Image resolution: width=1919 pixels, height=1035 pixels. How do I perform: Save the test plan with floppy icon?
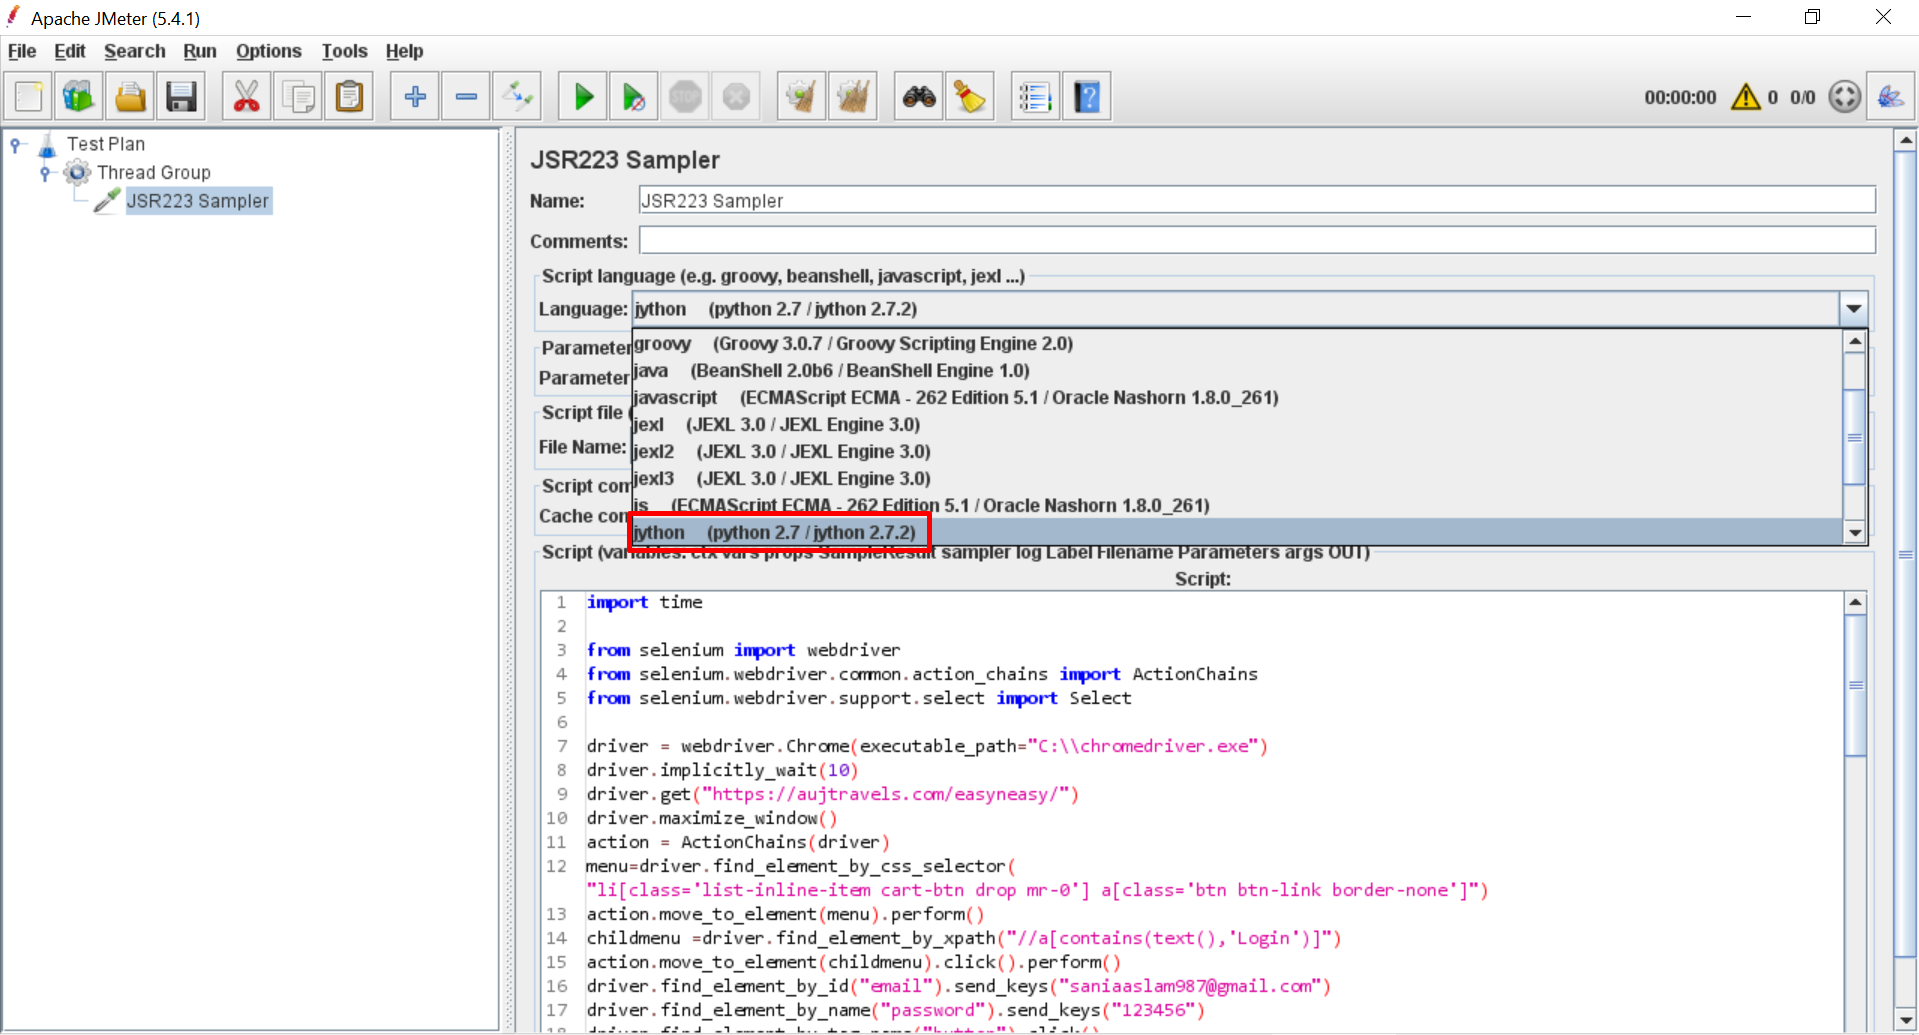tap(181, 97)
